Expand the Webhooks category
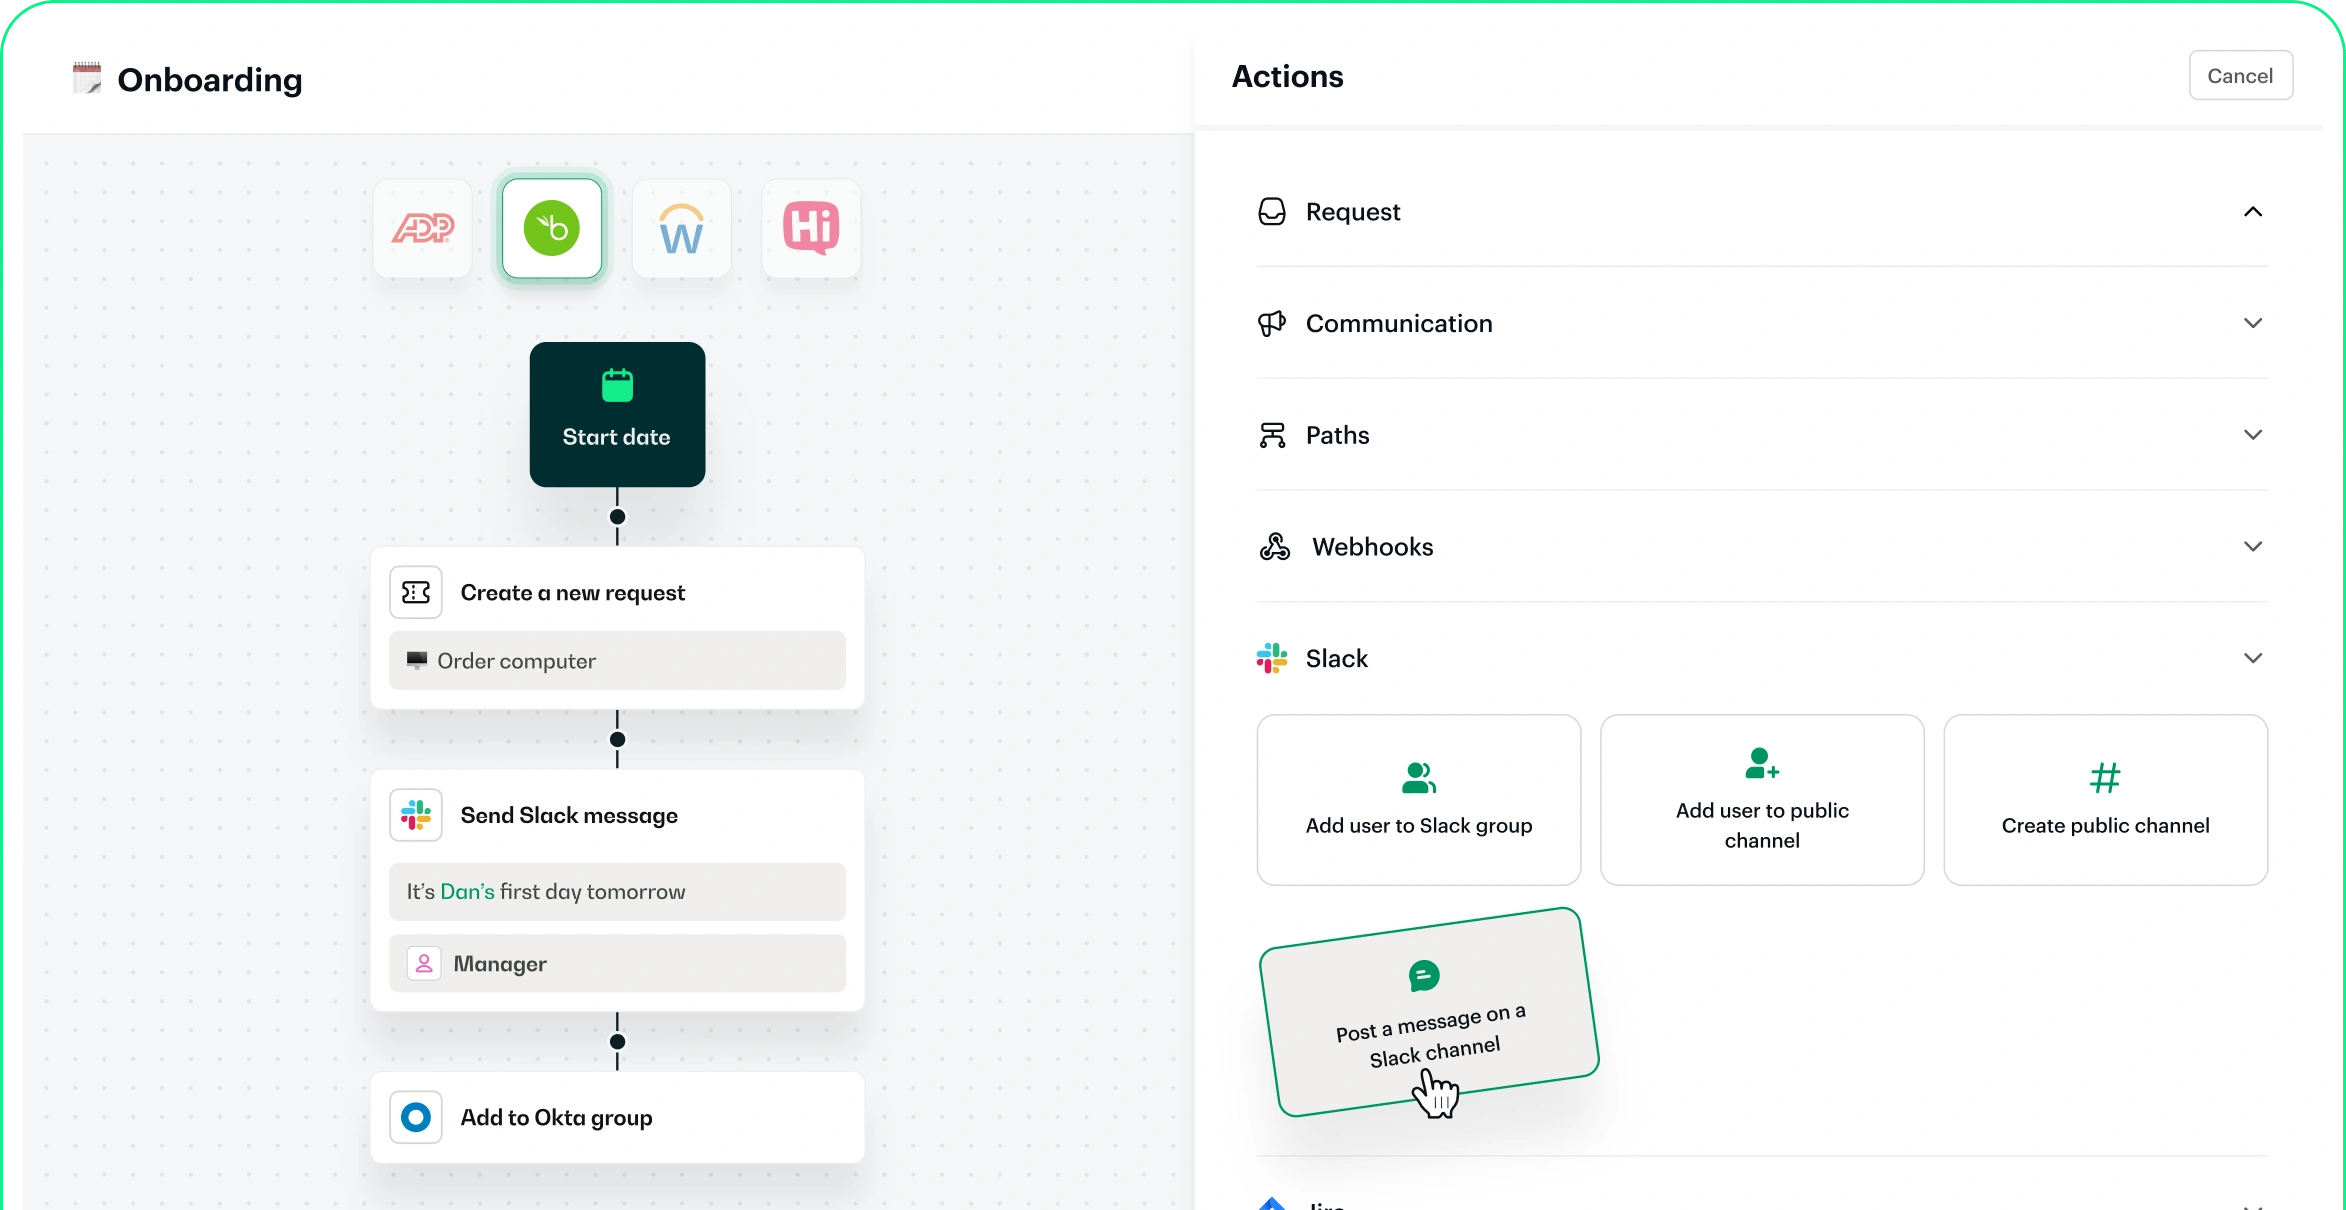Screen dimensions: 2346x1210 [x=2252, y=546]
